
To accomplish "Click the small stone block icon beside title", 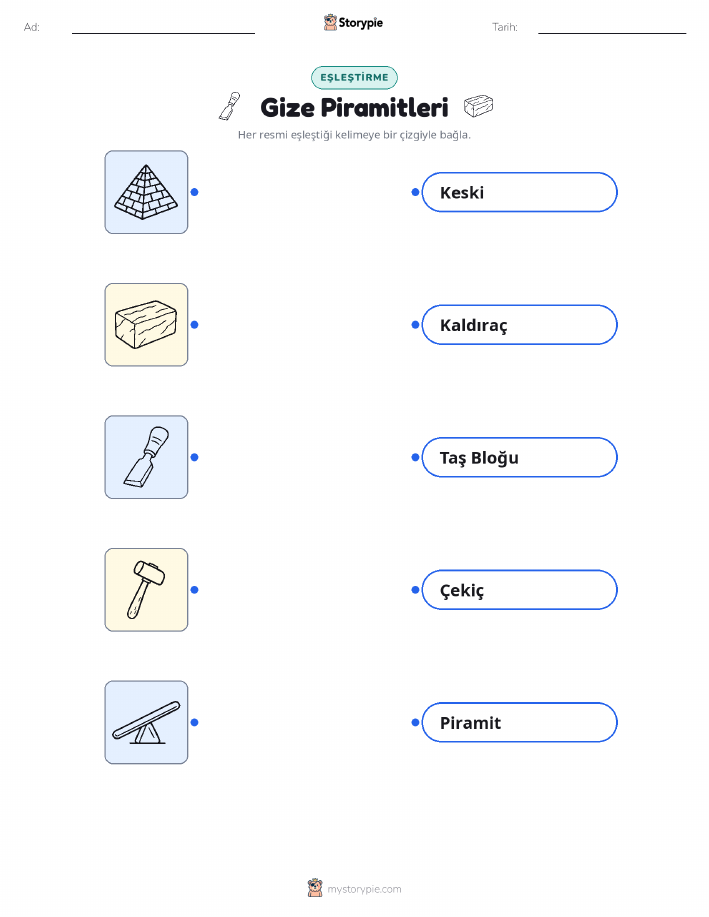I will tap(479, 106).
